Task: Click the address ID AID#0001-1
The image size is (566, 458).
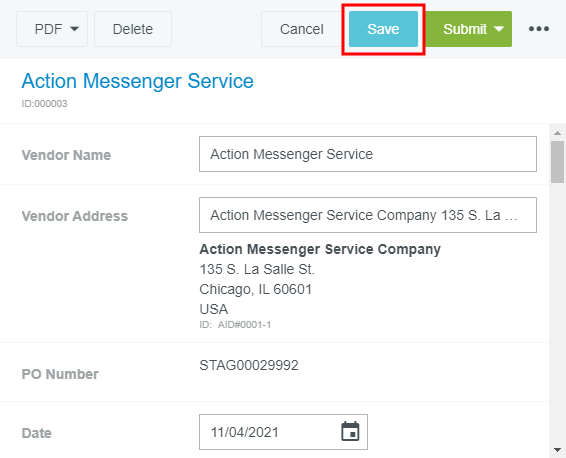Action: coord(244,324)
